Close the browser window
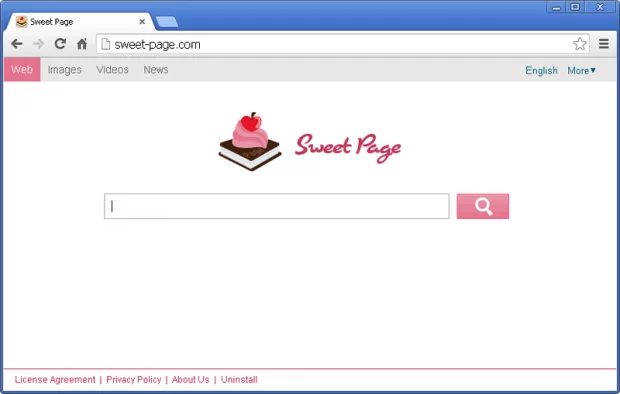The width and height of the screenshot is (620, 394). pos(600,7)
